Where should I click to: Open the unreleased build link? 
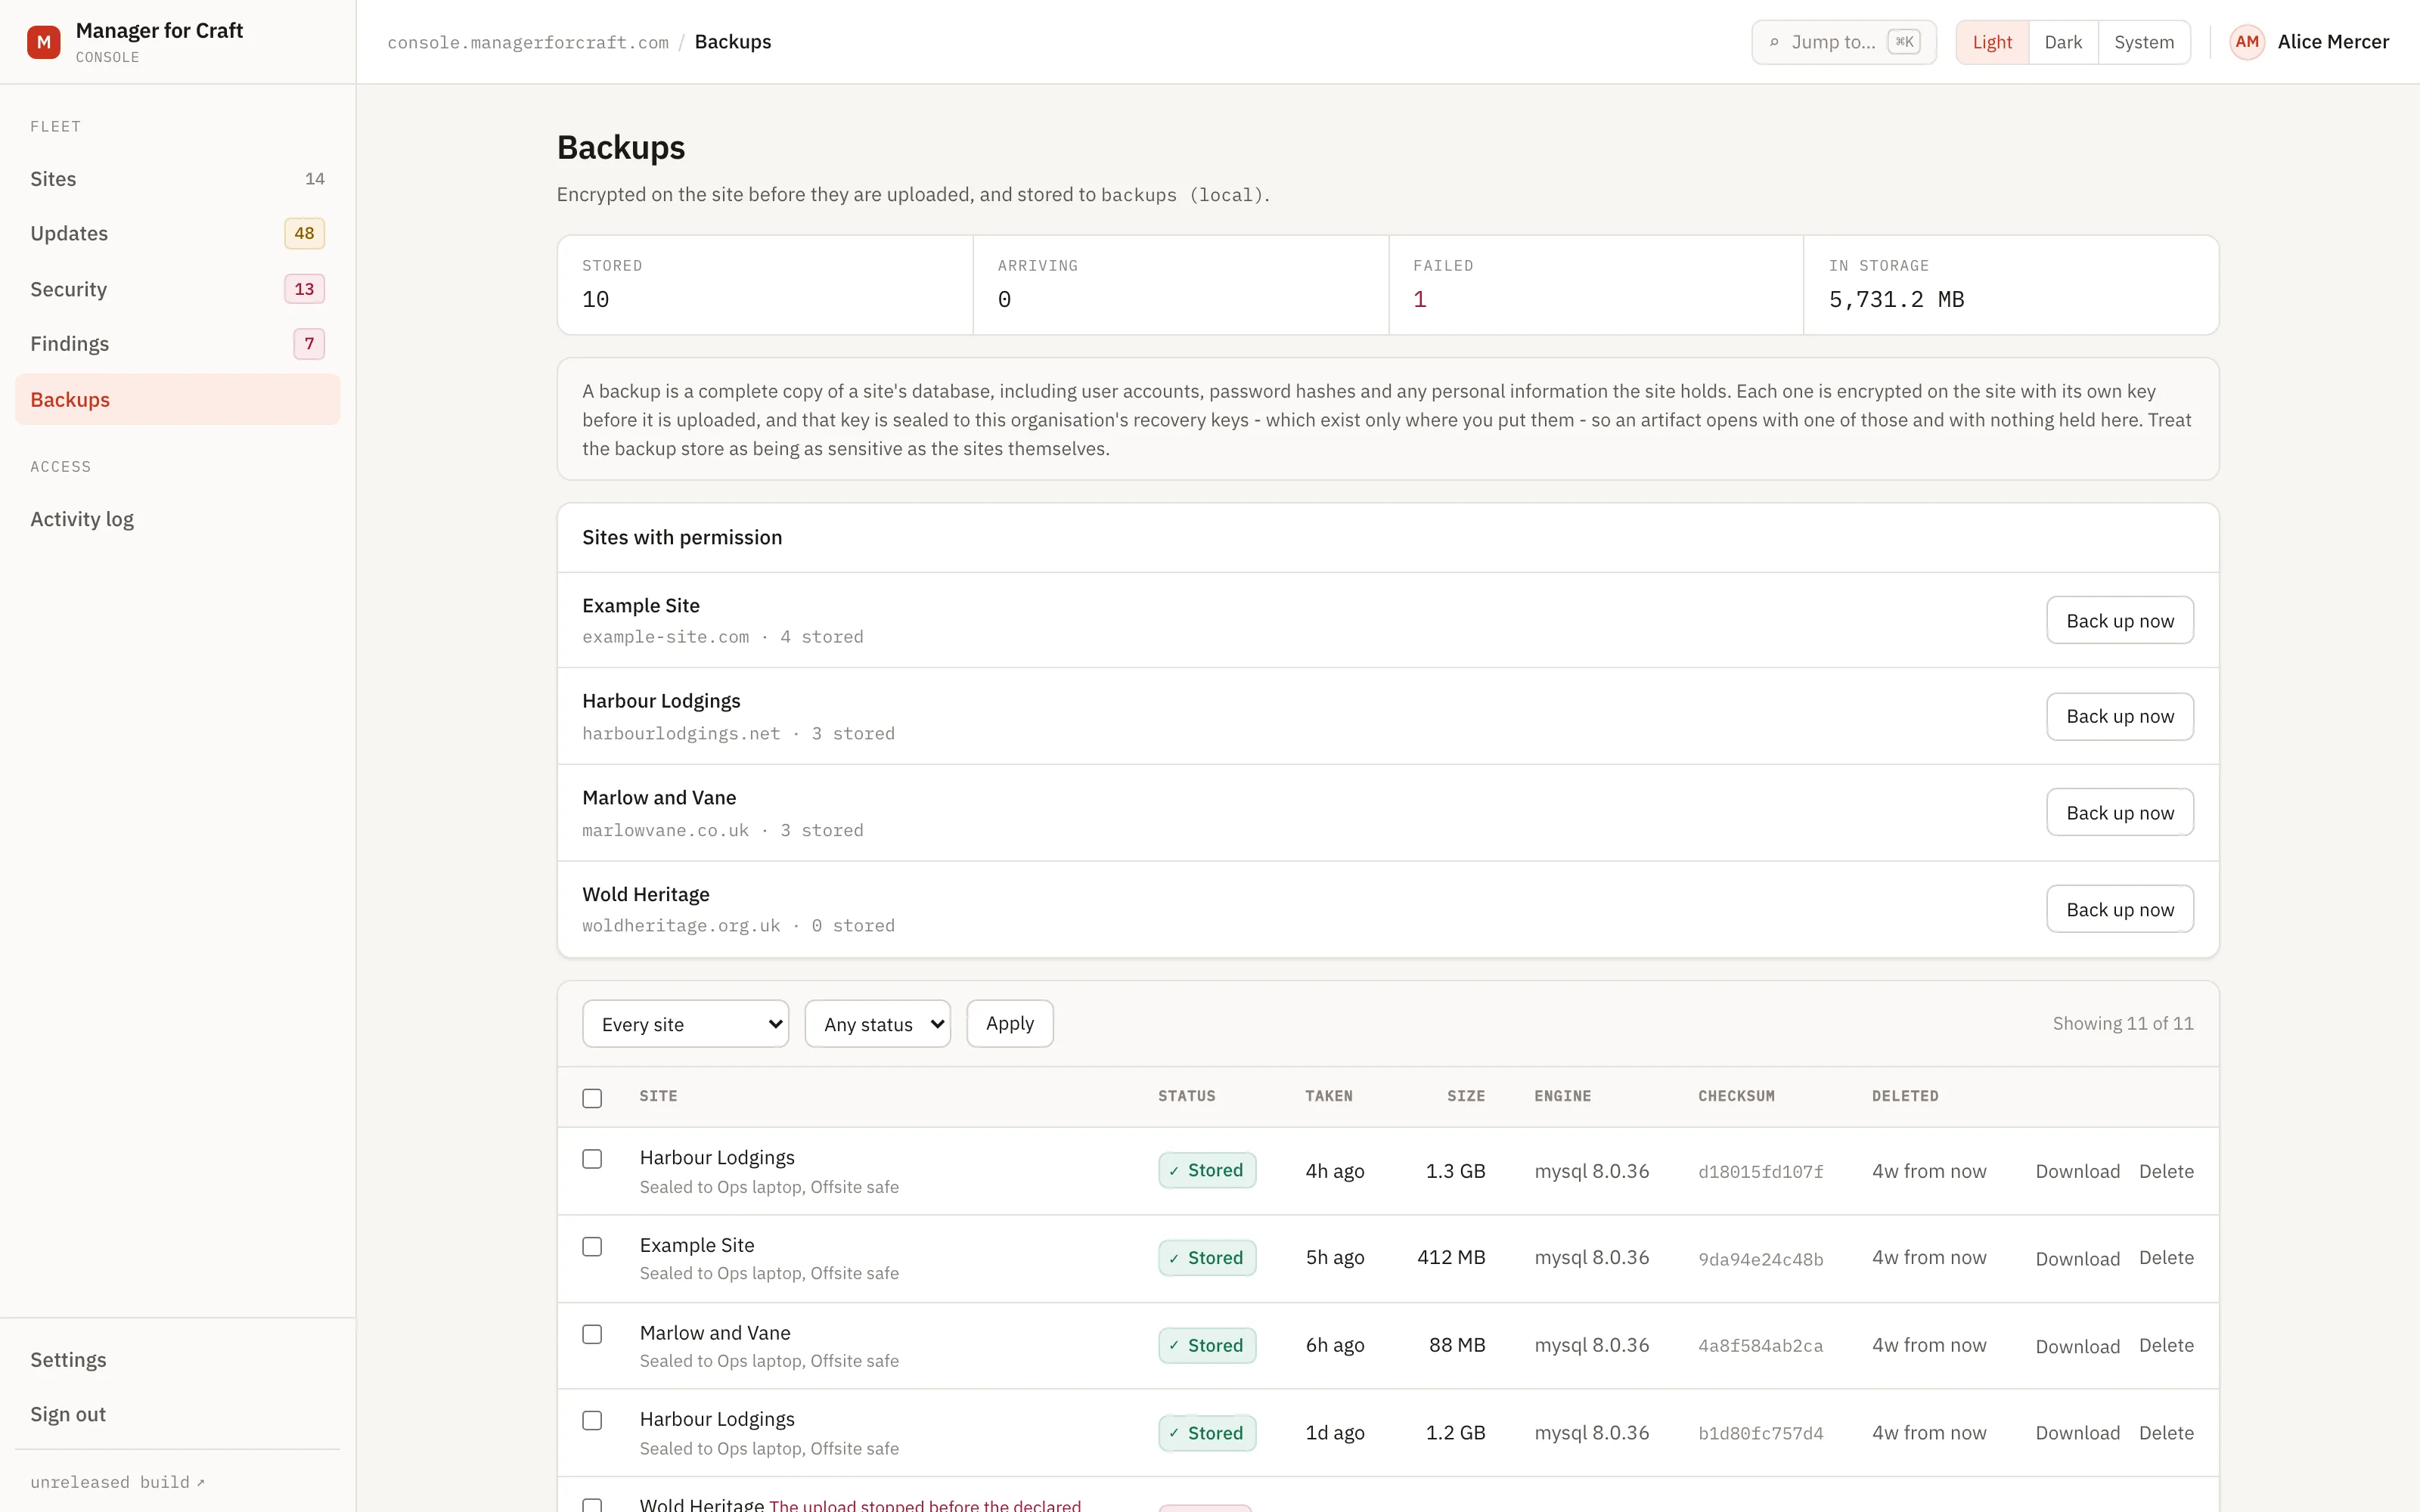[117, 1482]
